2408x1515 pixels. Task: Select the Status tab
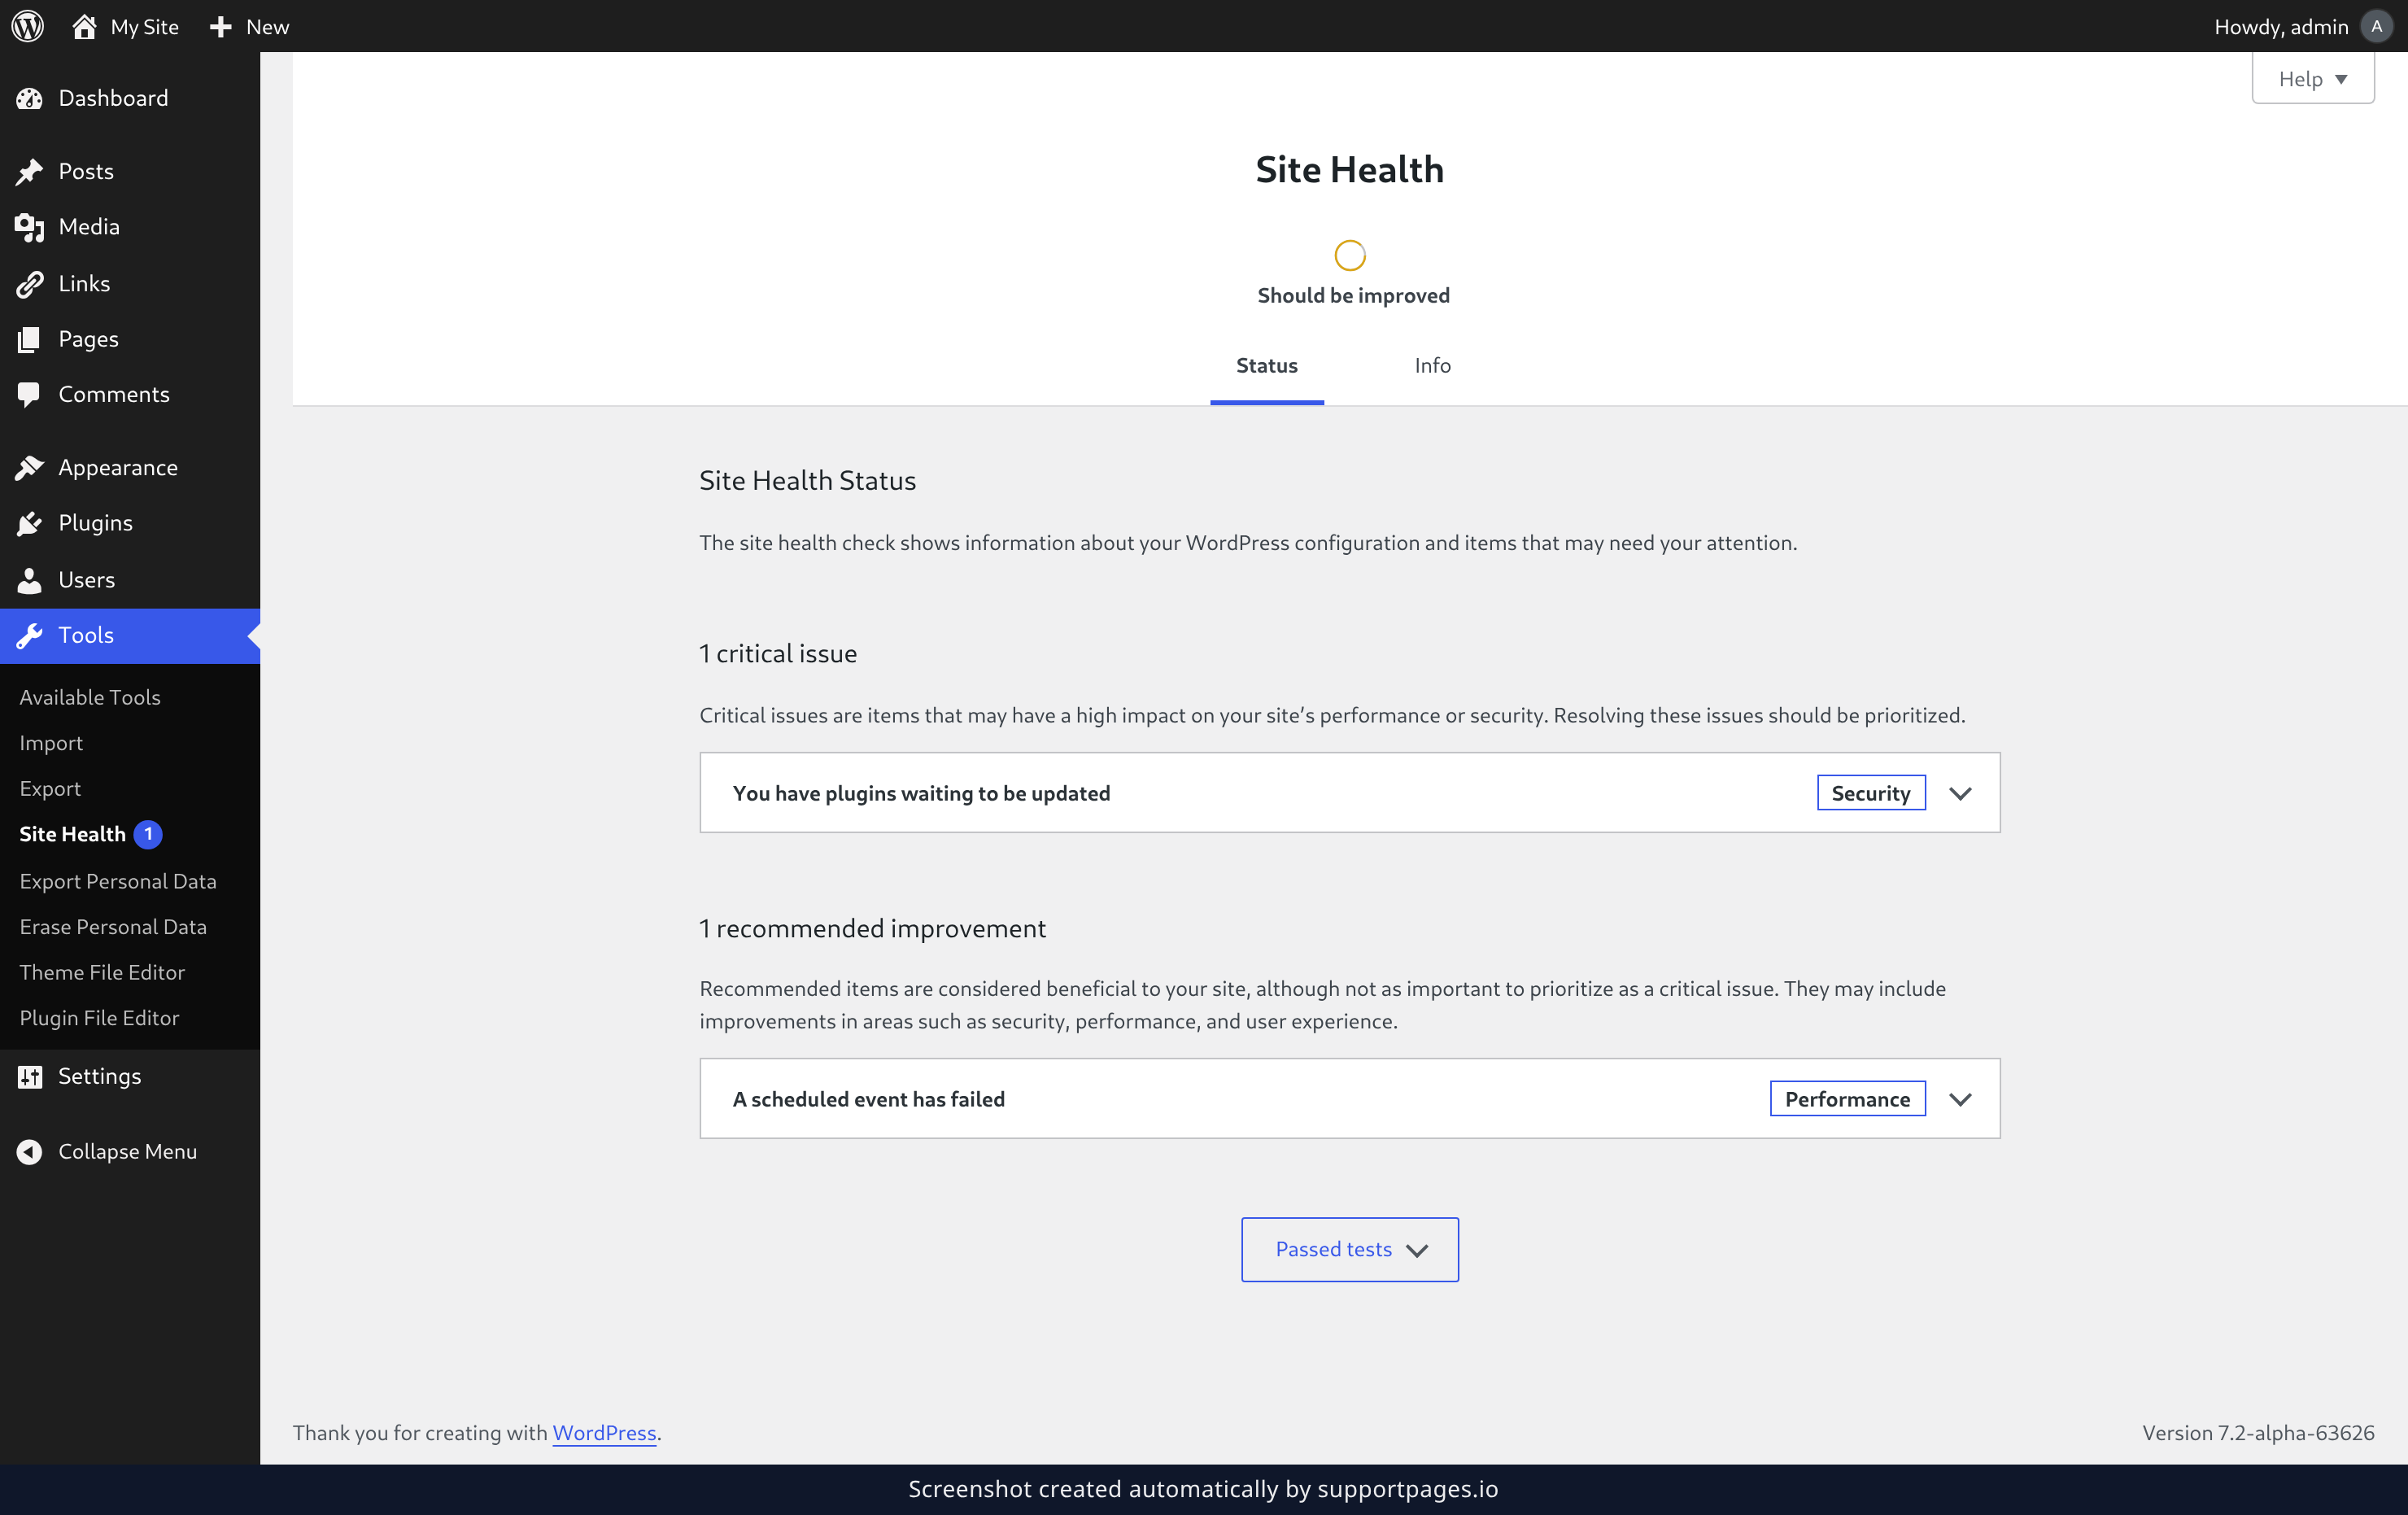[1267, 366]
